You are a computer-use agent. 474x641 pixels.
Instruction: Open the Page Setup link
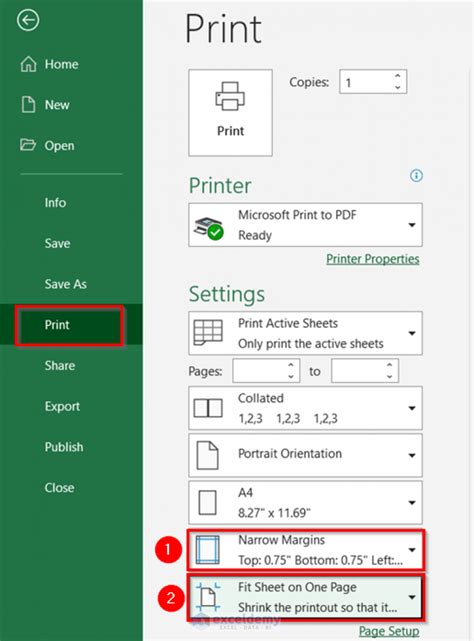point(389,631)
